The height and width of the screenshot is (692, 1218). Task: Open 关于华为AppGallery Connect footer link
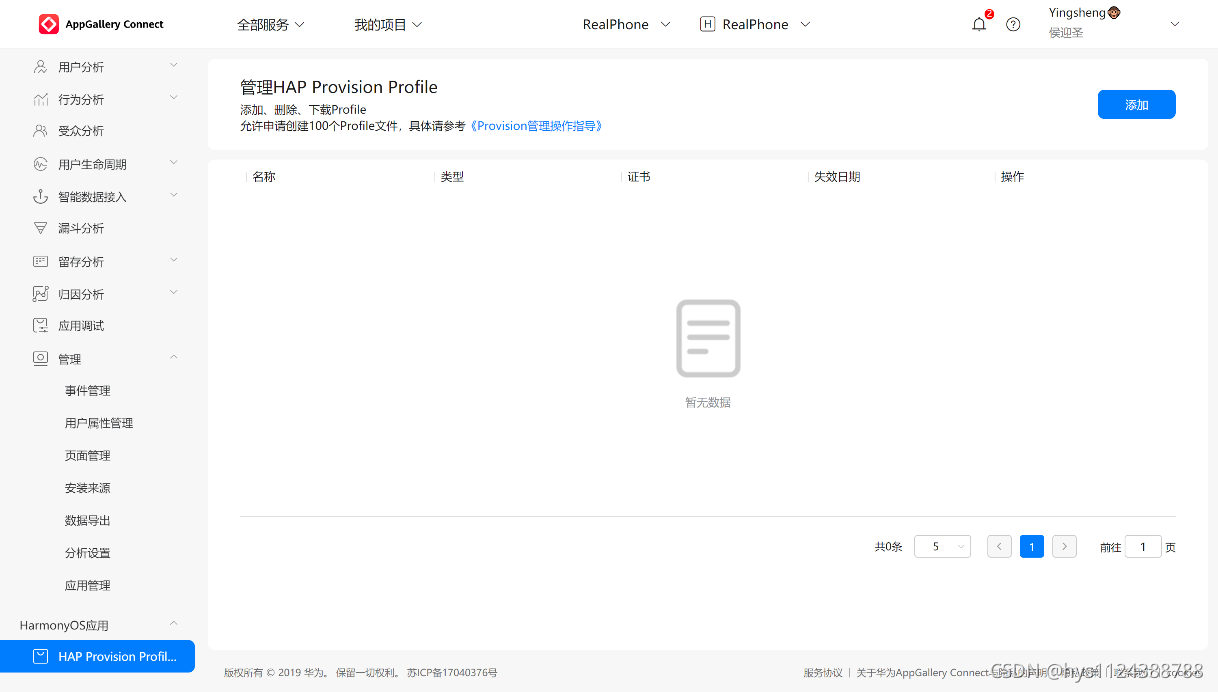point(922,673)
